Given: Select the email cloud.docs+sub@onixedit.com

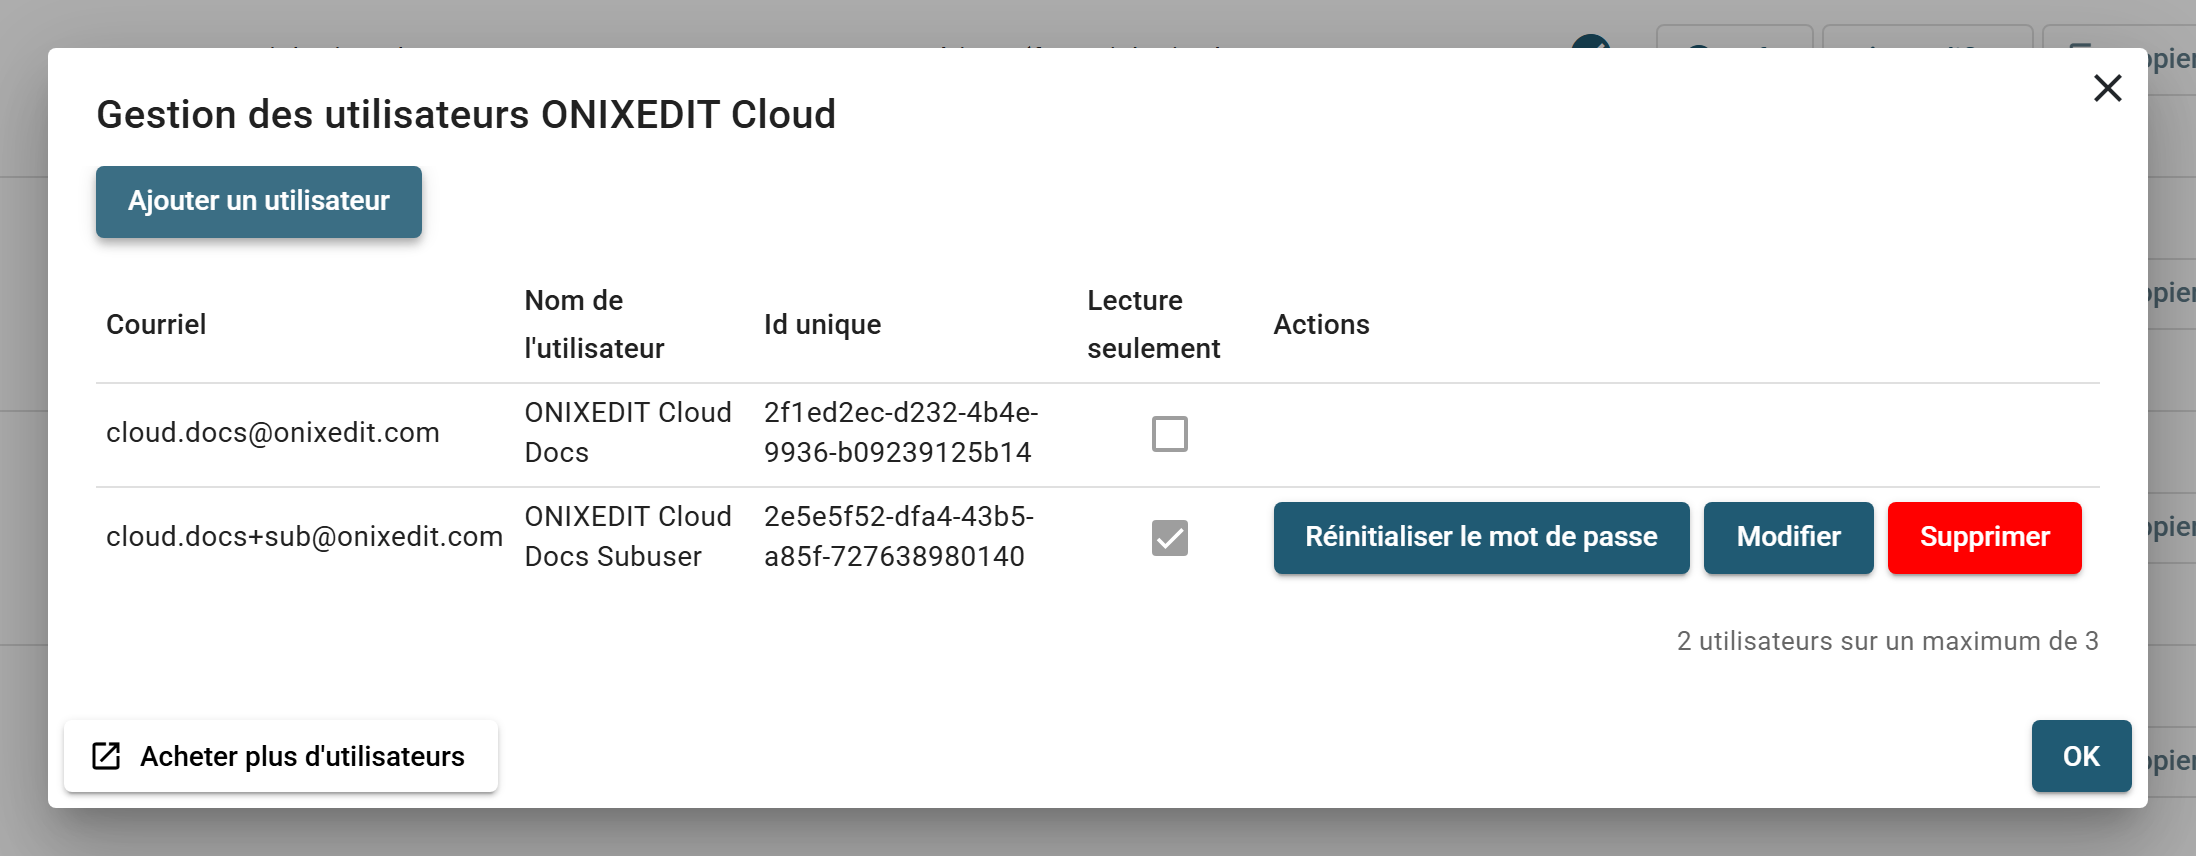Looking at the screenshot, I should pos(304,537).
